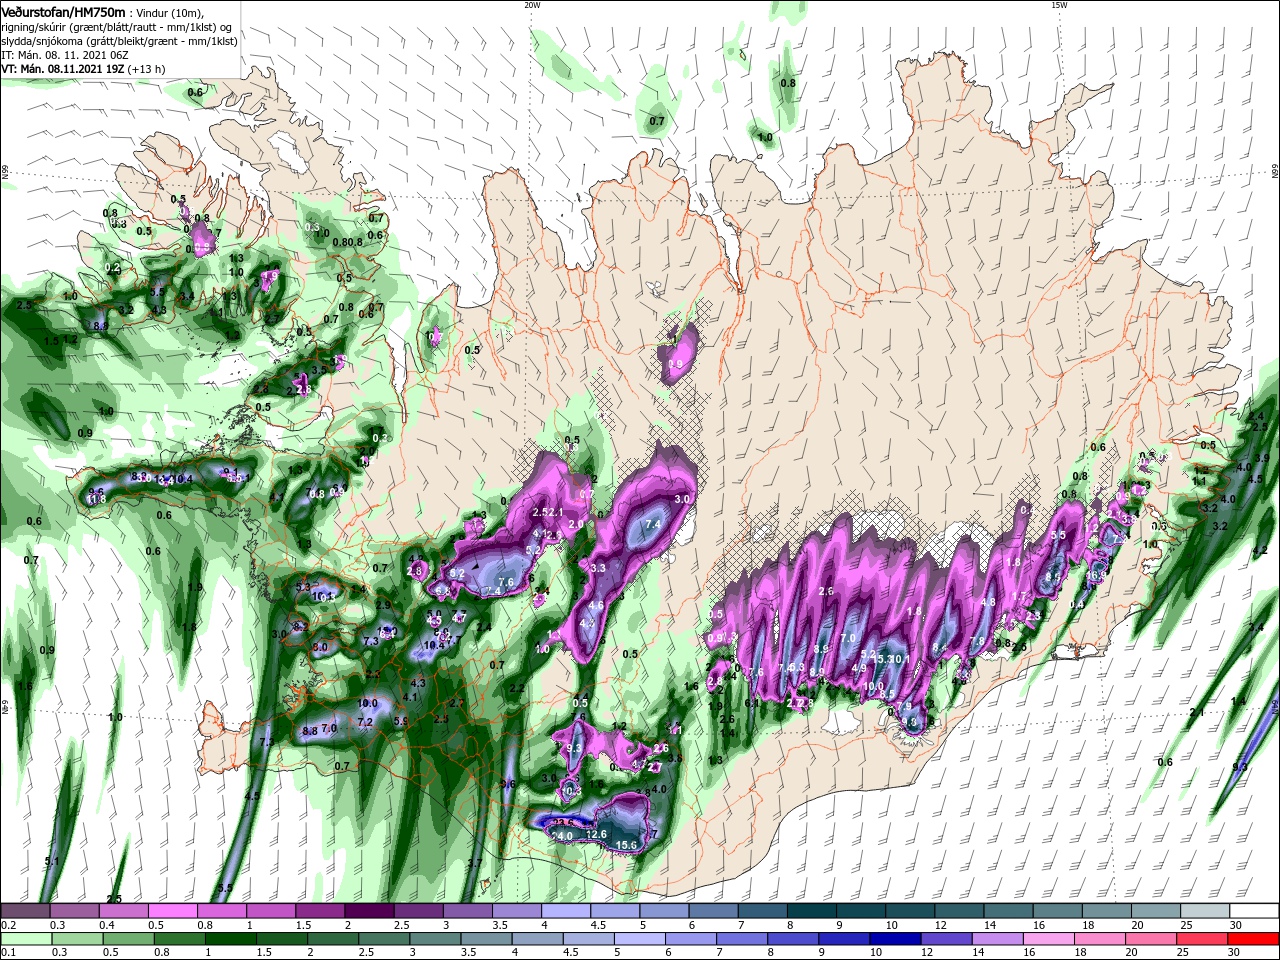1280x960 pixels.
Task: Click the '20W' longitude label
Action: [x=532, y=5]
